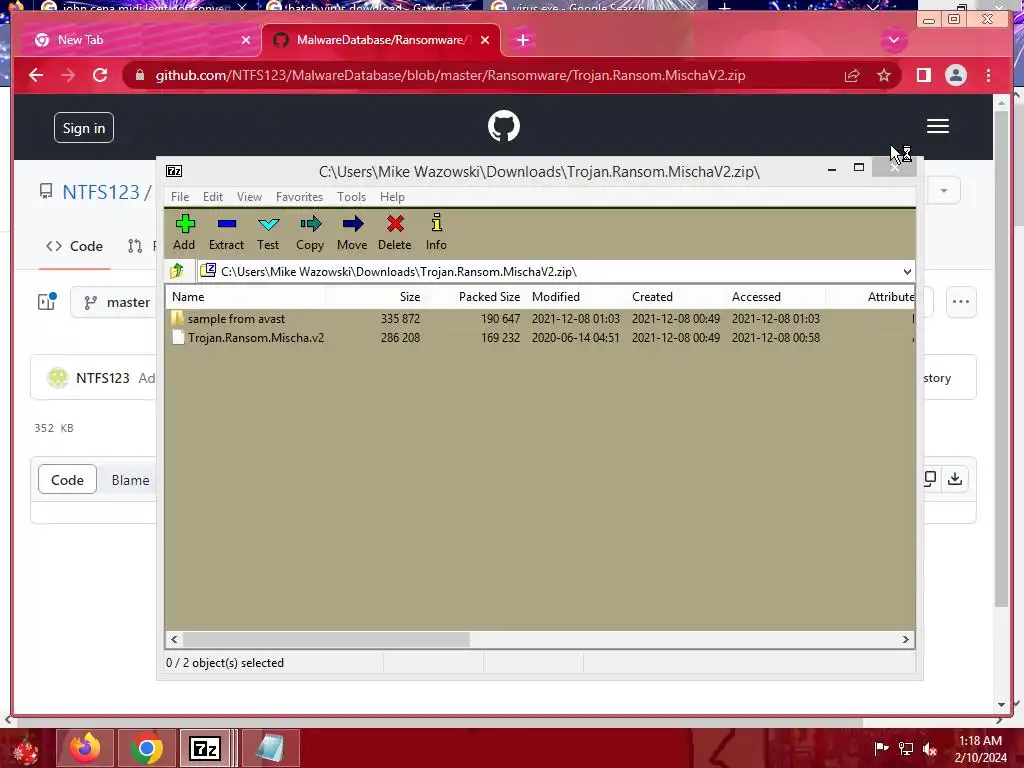
Task: Sort by Accessed column header
Action: pos(776,296)
